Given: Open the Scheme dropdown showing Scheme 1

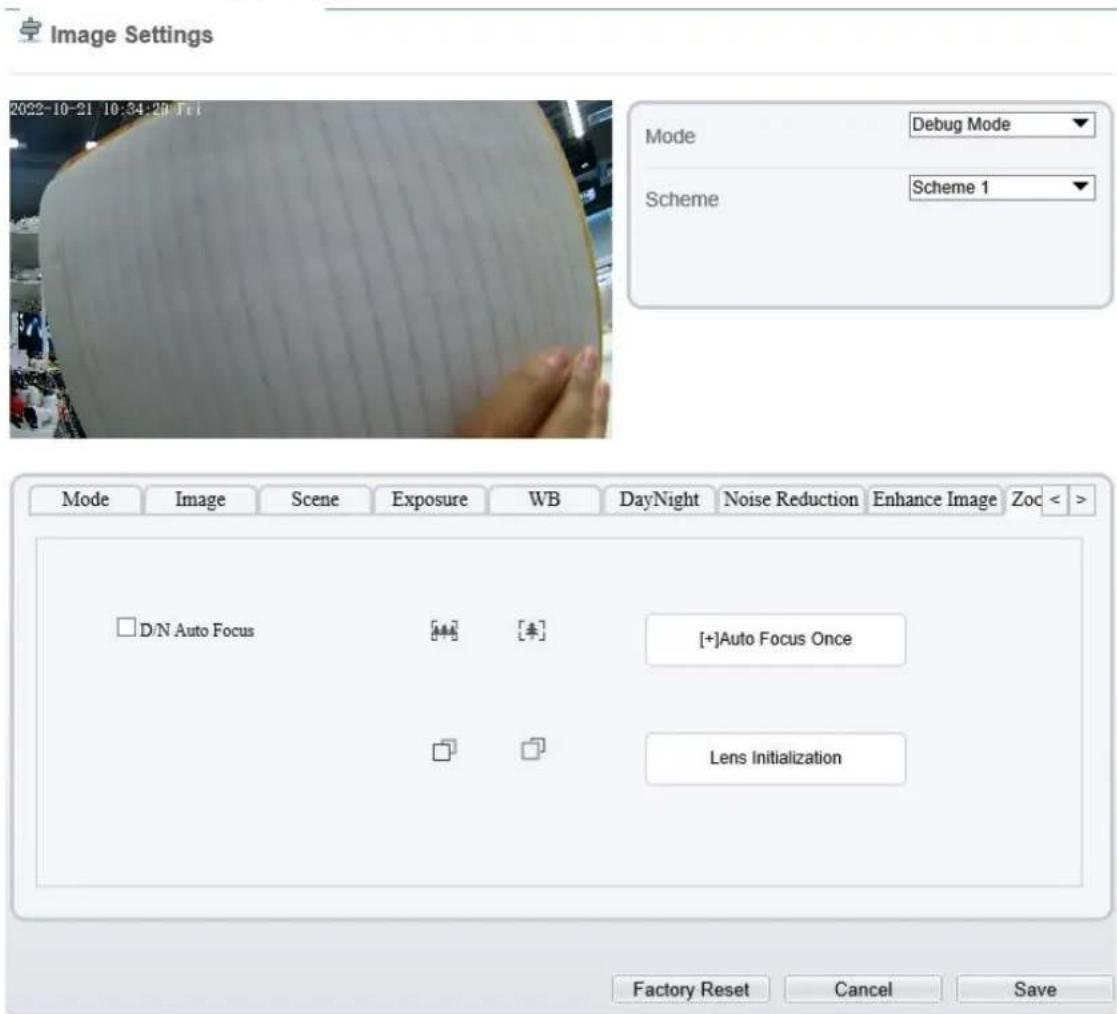Looking at the screenshot, I should (x=1002, y=187).
